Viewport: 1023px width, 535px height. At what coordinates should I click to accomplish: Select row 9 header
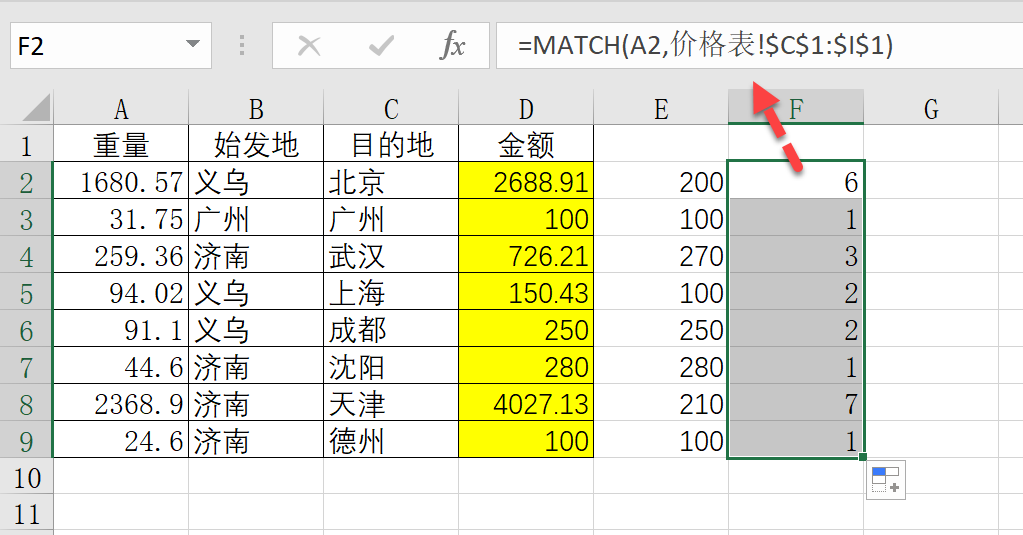click(x=26, y=440)
